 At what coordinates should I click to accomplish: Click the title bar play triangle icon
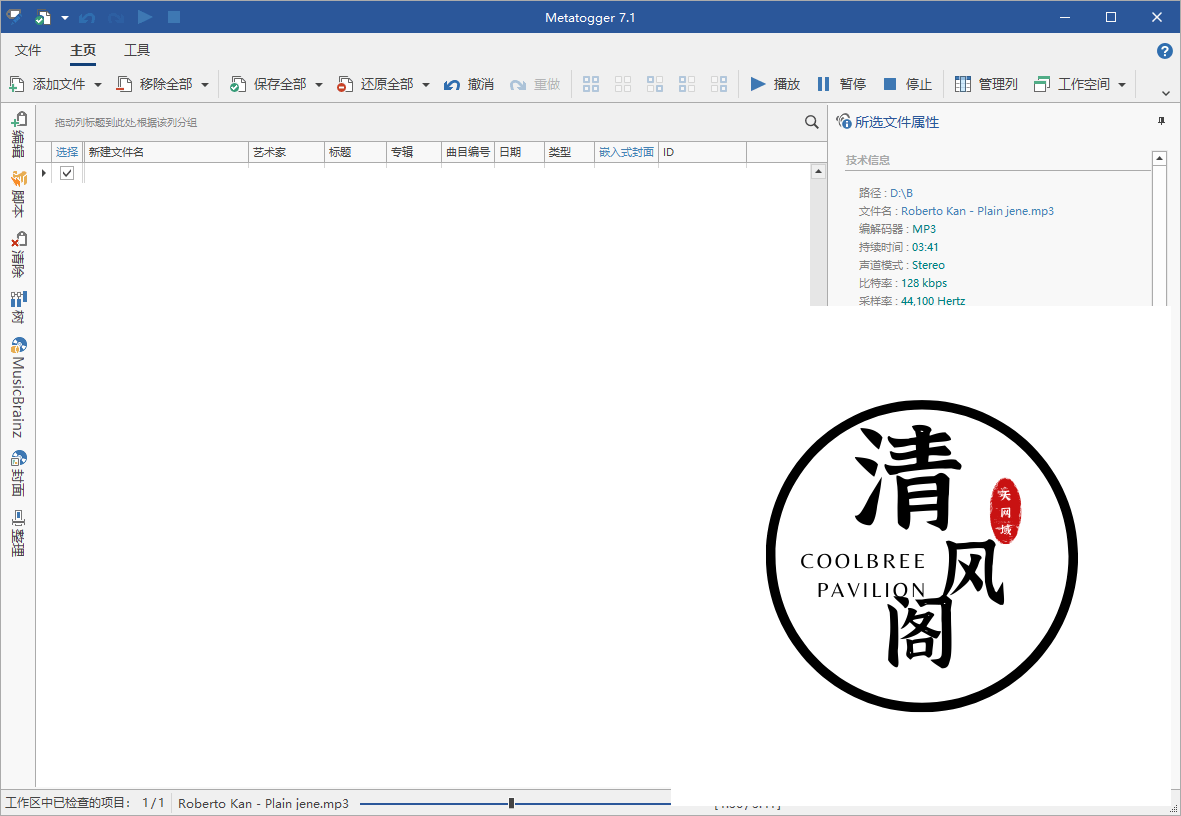pyautogui.click(x=145, y=17)
